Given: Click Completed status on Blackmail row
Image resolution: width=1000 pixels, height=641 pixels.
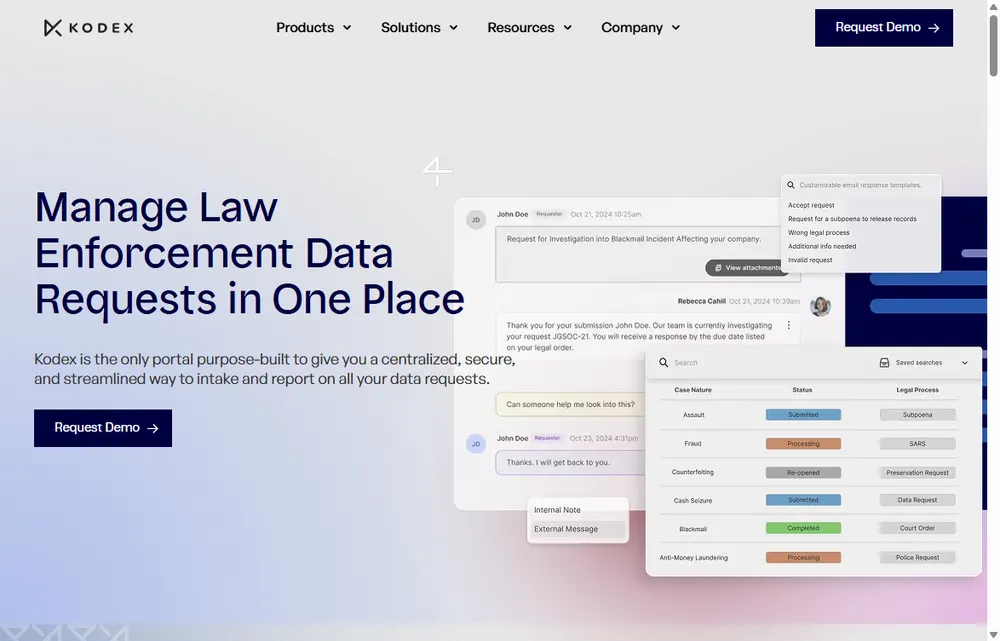Looking at the screenshot, I should (x=803, y=528).
